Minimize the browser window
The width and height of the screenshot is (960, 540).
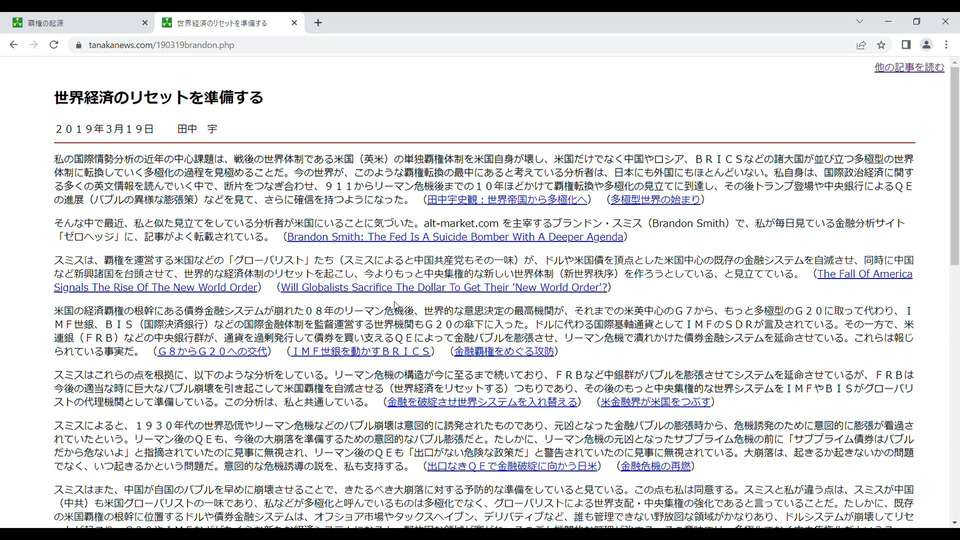[888, 21]
